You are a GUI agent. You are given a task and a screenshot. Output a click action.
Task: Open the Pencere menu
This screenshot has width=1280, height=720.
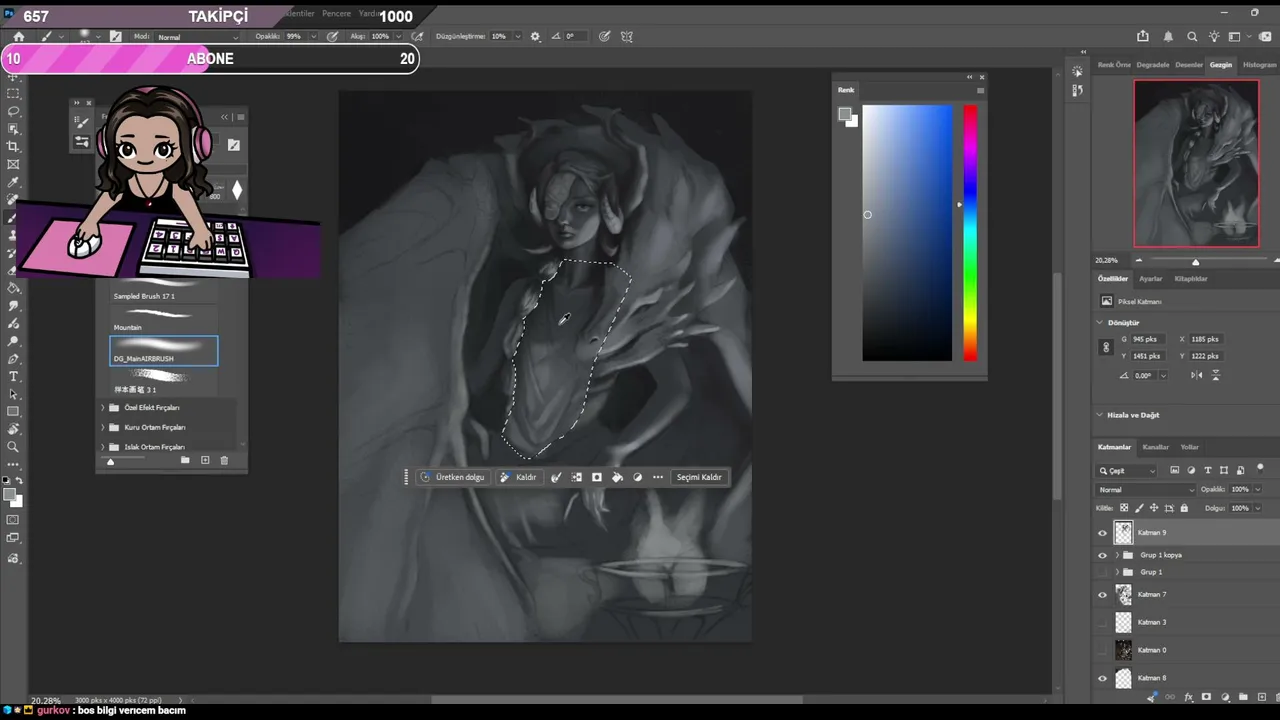click(x=336, y=14)
